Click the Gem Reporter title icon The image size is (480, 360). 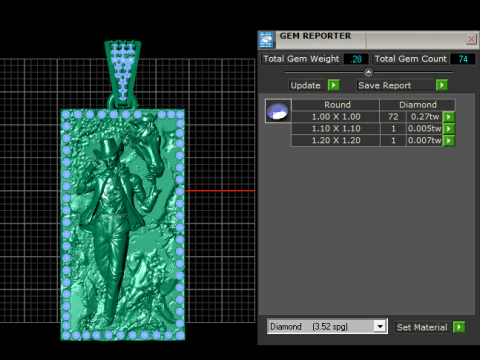point(266,40)
